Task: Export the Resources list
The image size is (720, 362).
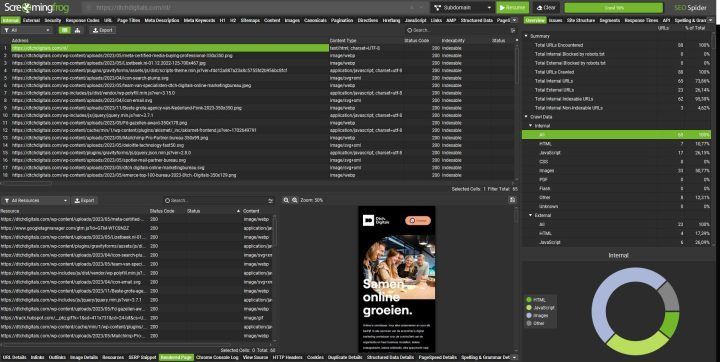Action: [84, 201]
